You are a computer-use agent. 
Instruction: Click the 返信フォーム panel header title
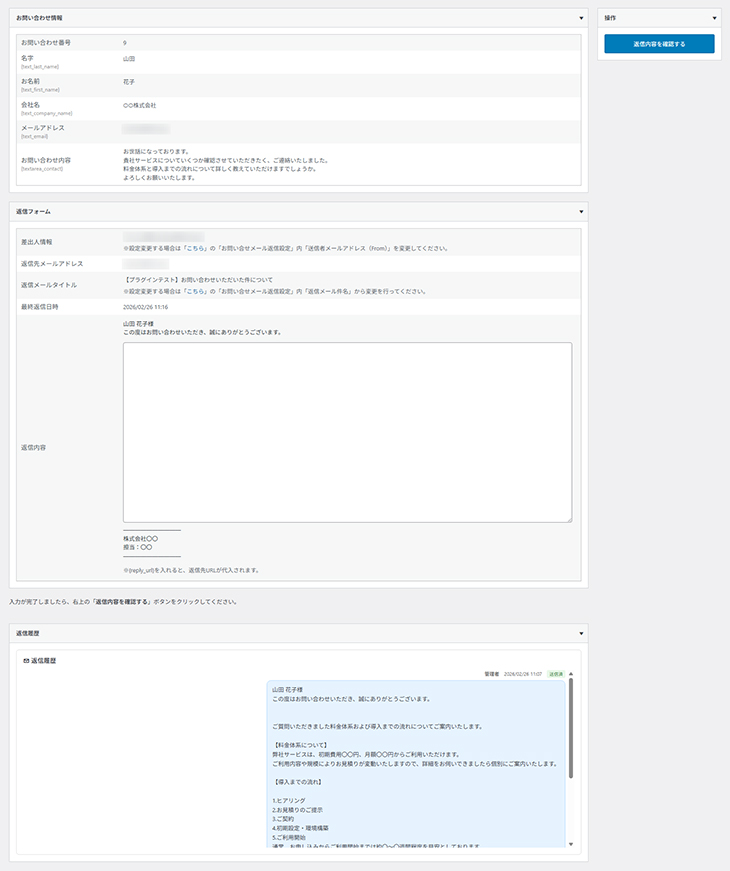tap(34, 212)
